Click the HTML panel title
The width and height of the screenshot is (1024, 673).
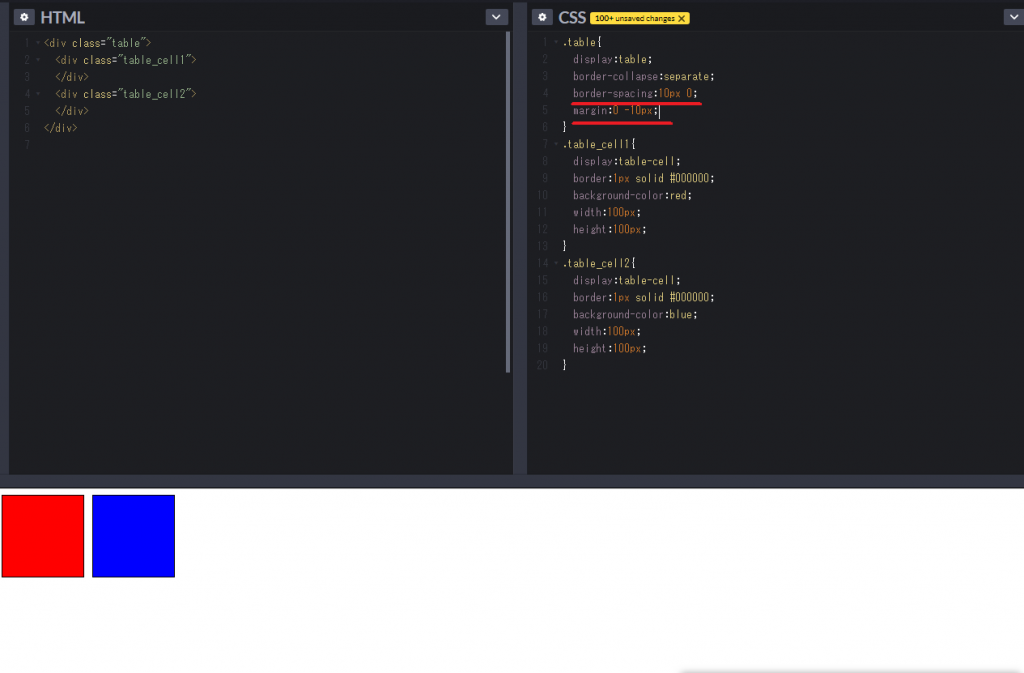point(63,18)
